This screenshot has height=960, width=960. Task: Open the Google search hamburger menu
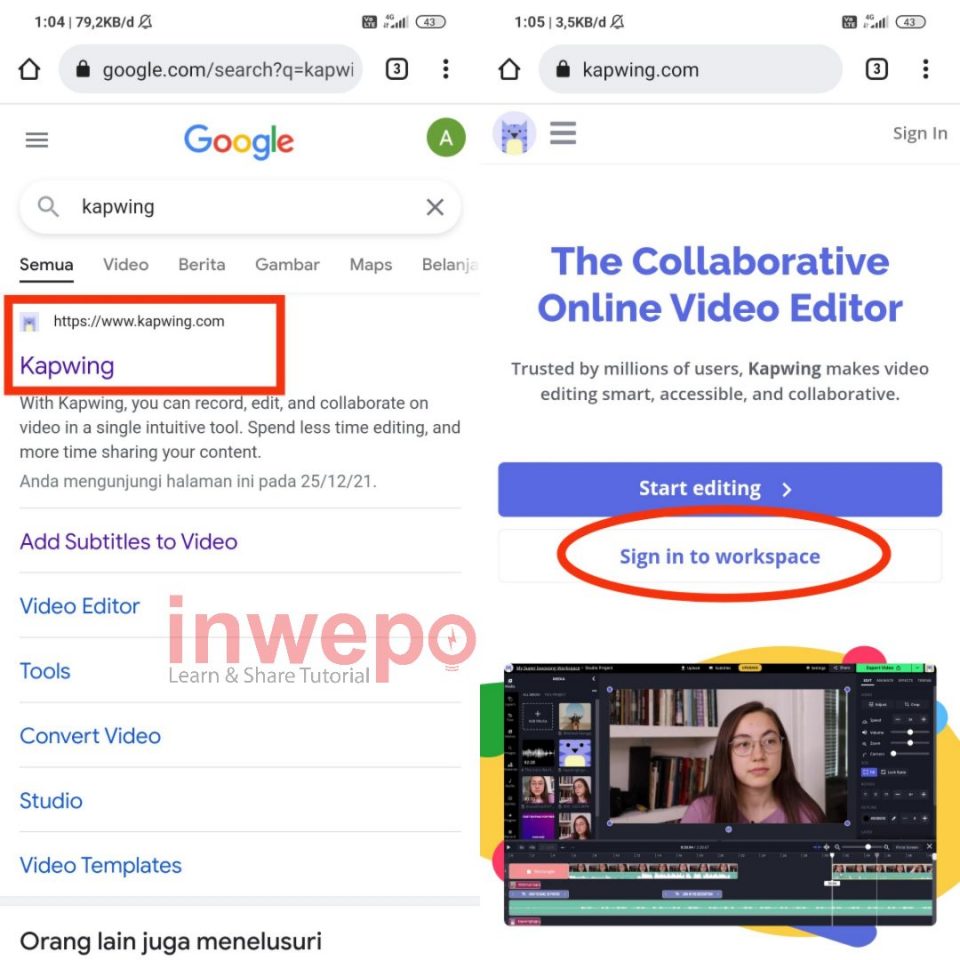pos(36,139)
